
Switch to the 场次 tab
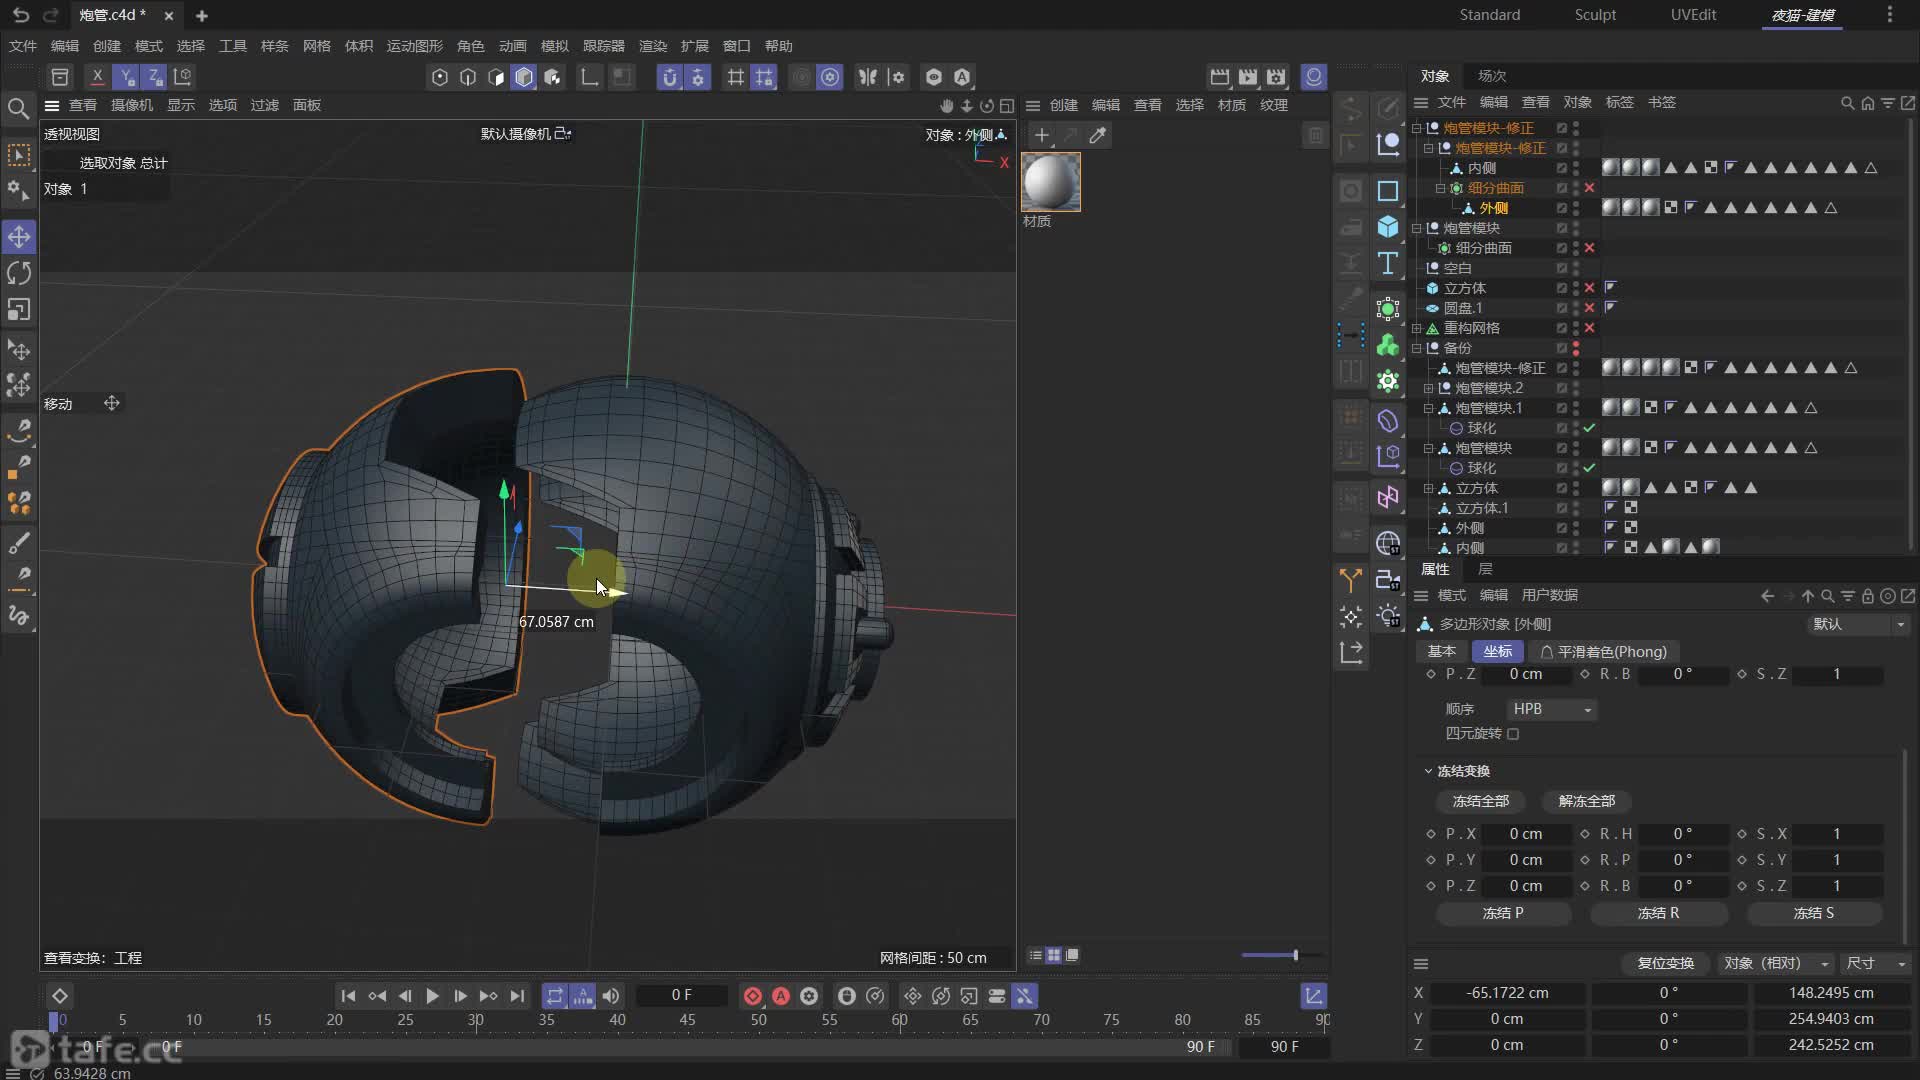[1492, 76]
